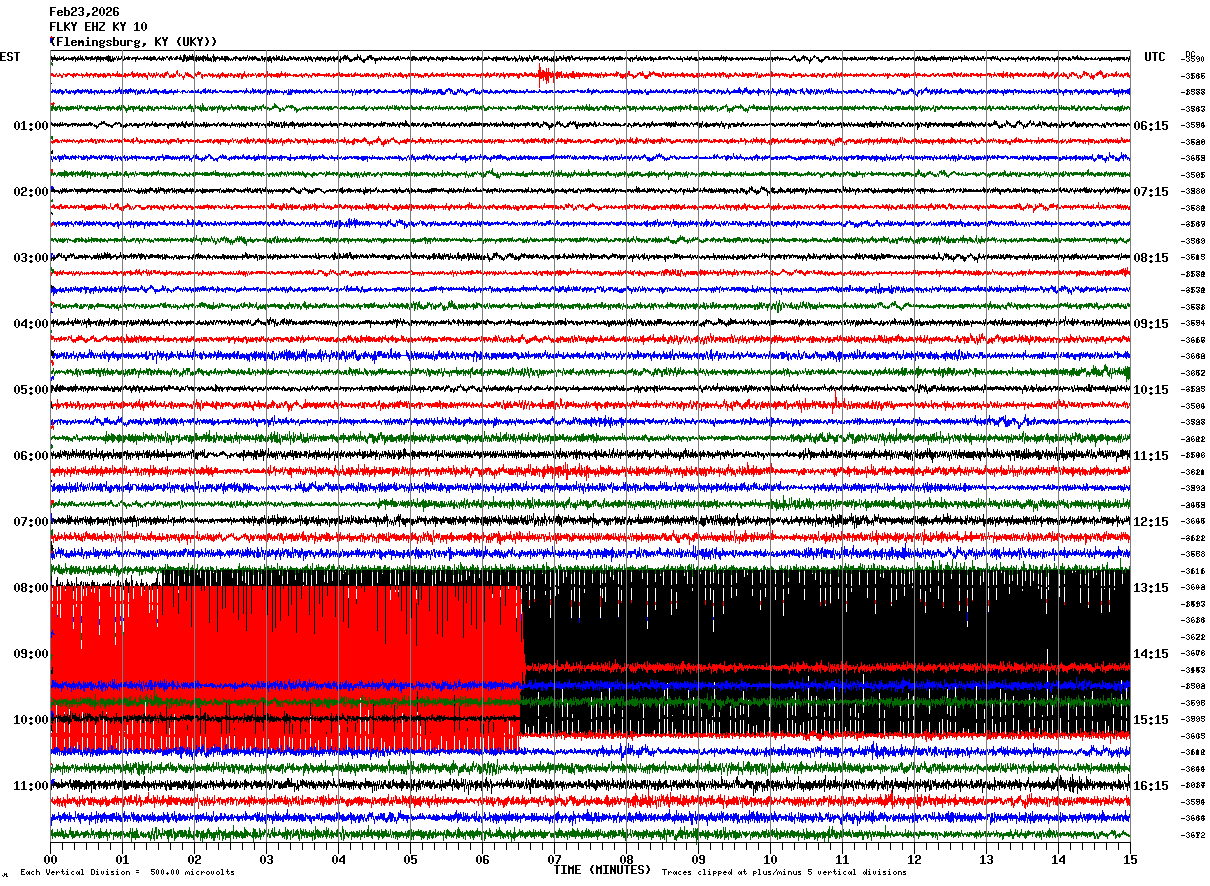Click the UTC time label '14:15'
This screenshot has width=1210, height=886.
(1151, 654)
